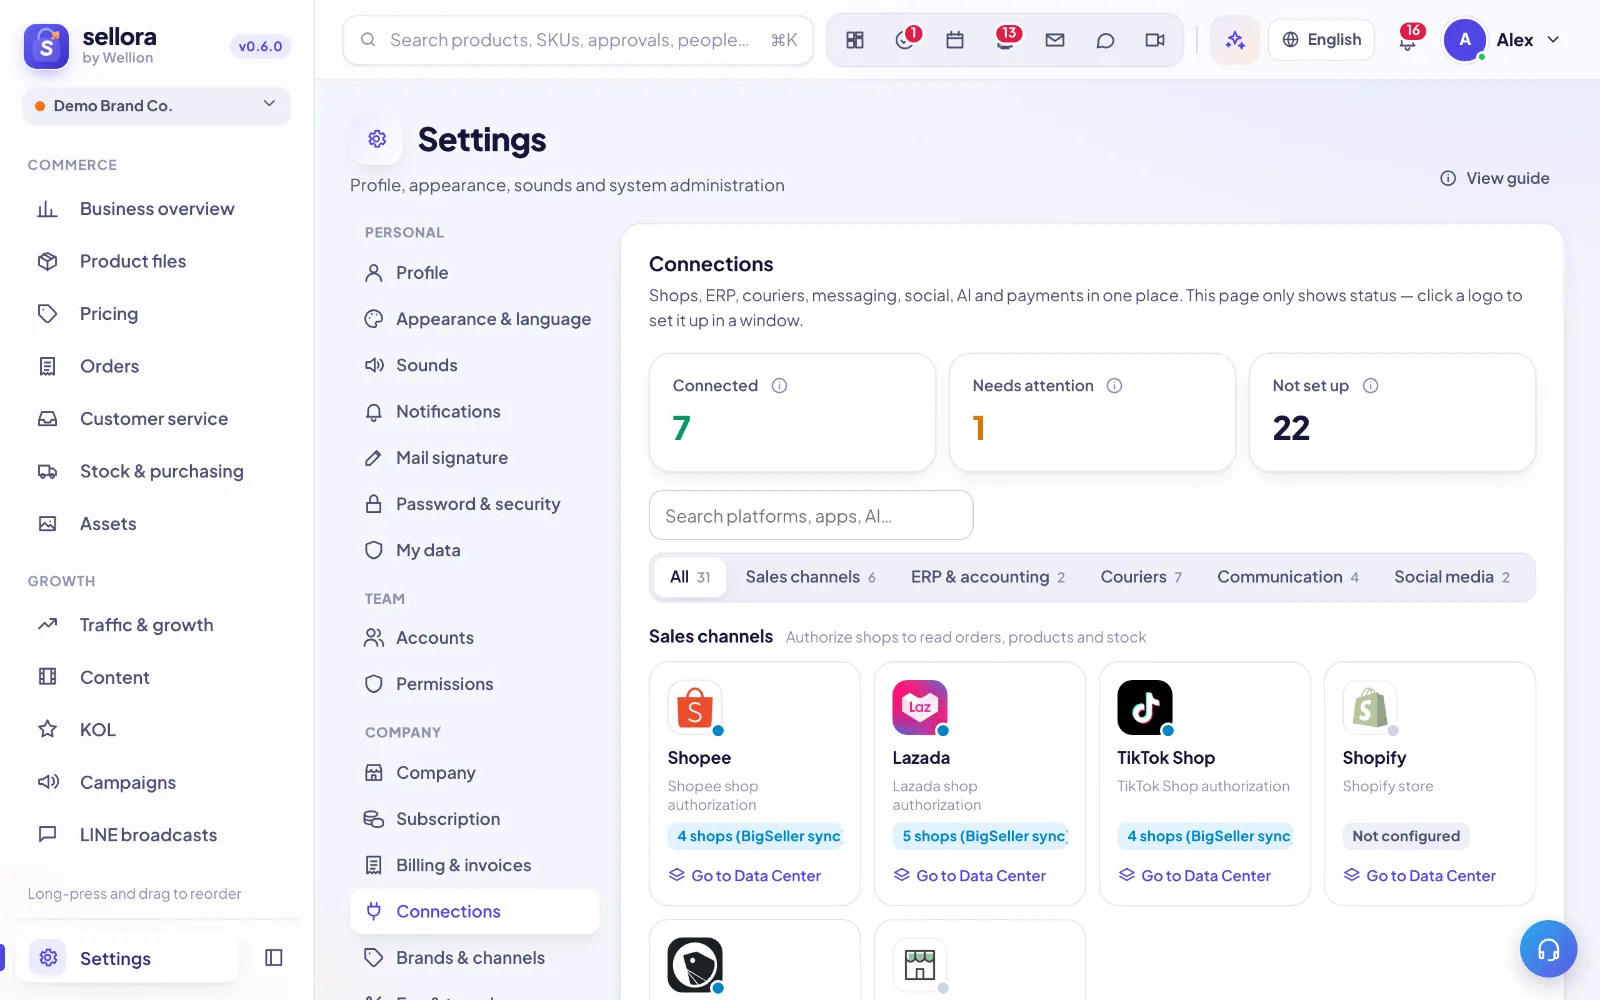Screen dimensions: 1600x1000
Task: Select the All 31 tab
Action: point(690,577)
